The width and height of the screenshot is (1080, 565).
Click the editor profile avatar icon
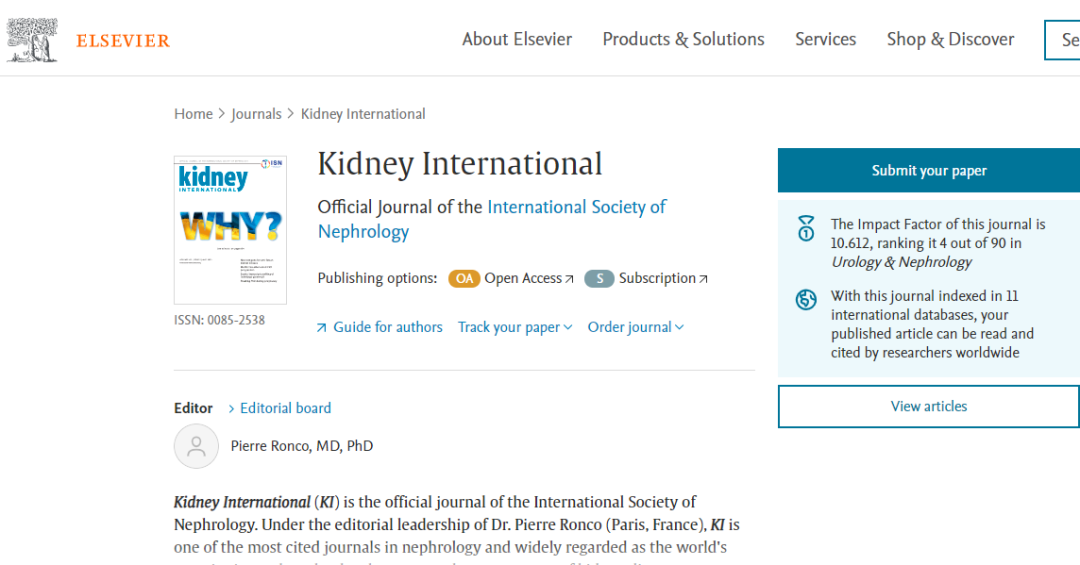(196, 446)
